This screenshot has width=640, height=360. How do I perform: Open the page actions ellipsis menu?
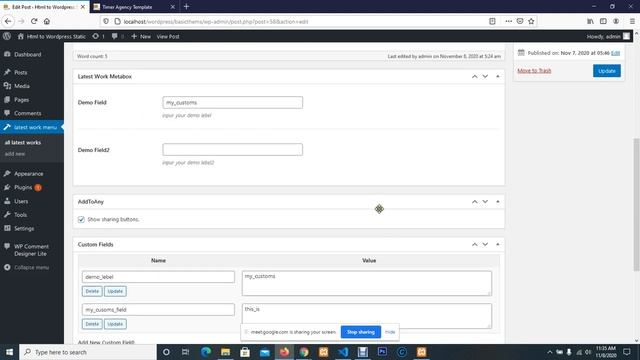pos(508,21)
